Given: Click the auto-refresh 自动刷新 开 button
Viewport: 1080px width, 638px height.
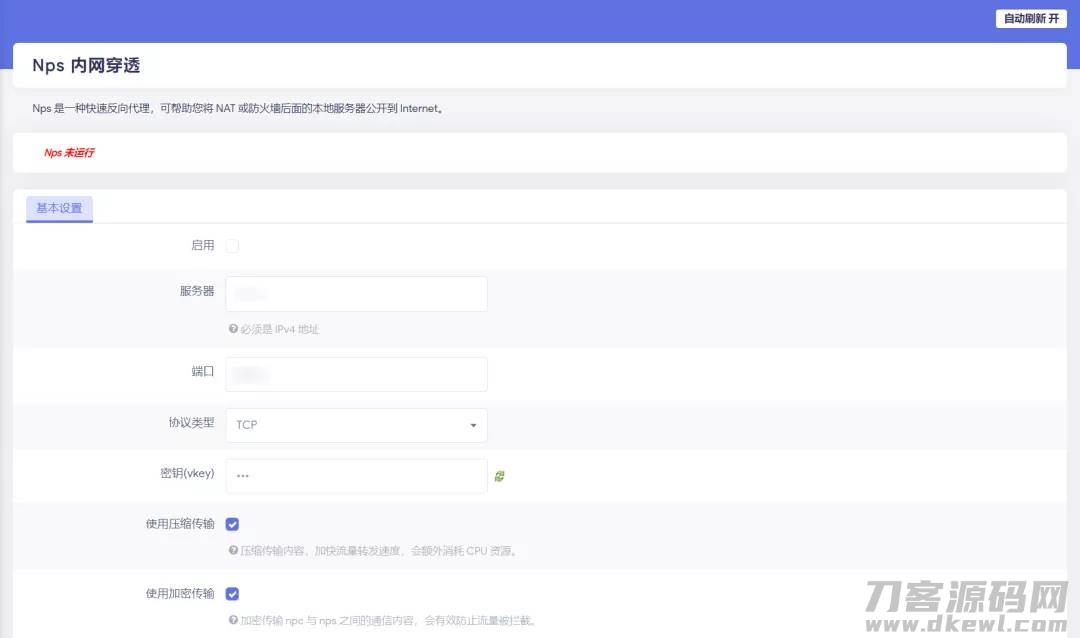Looking at the screenshot, I should (1030, 19).
